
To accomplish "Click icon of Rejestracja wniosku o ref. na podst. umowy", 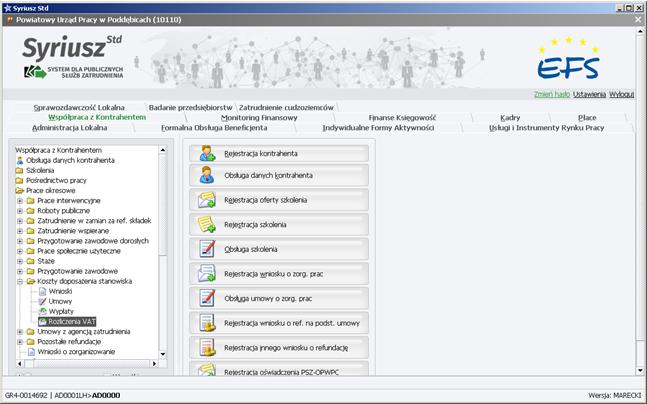I will click(x=207, y=323).
